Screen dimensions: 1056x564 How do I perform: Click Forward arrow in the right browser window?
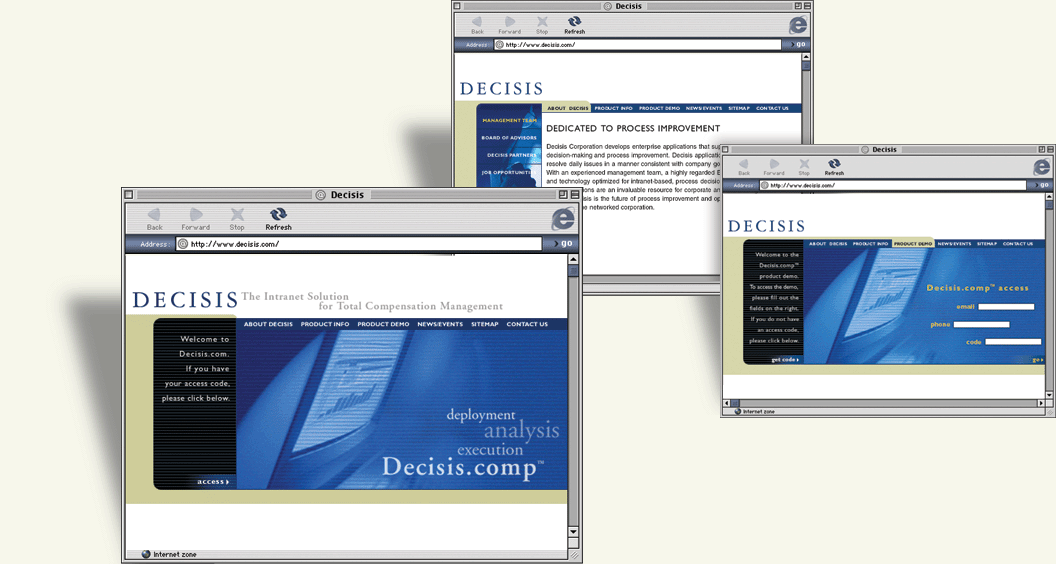point(773,162)
